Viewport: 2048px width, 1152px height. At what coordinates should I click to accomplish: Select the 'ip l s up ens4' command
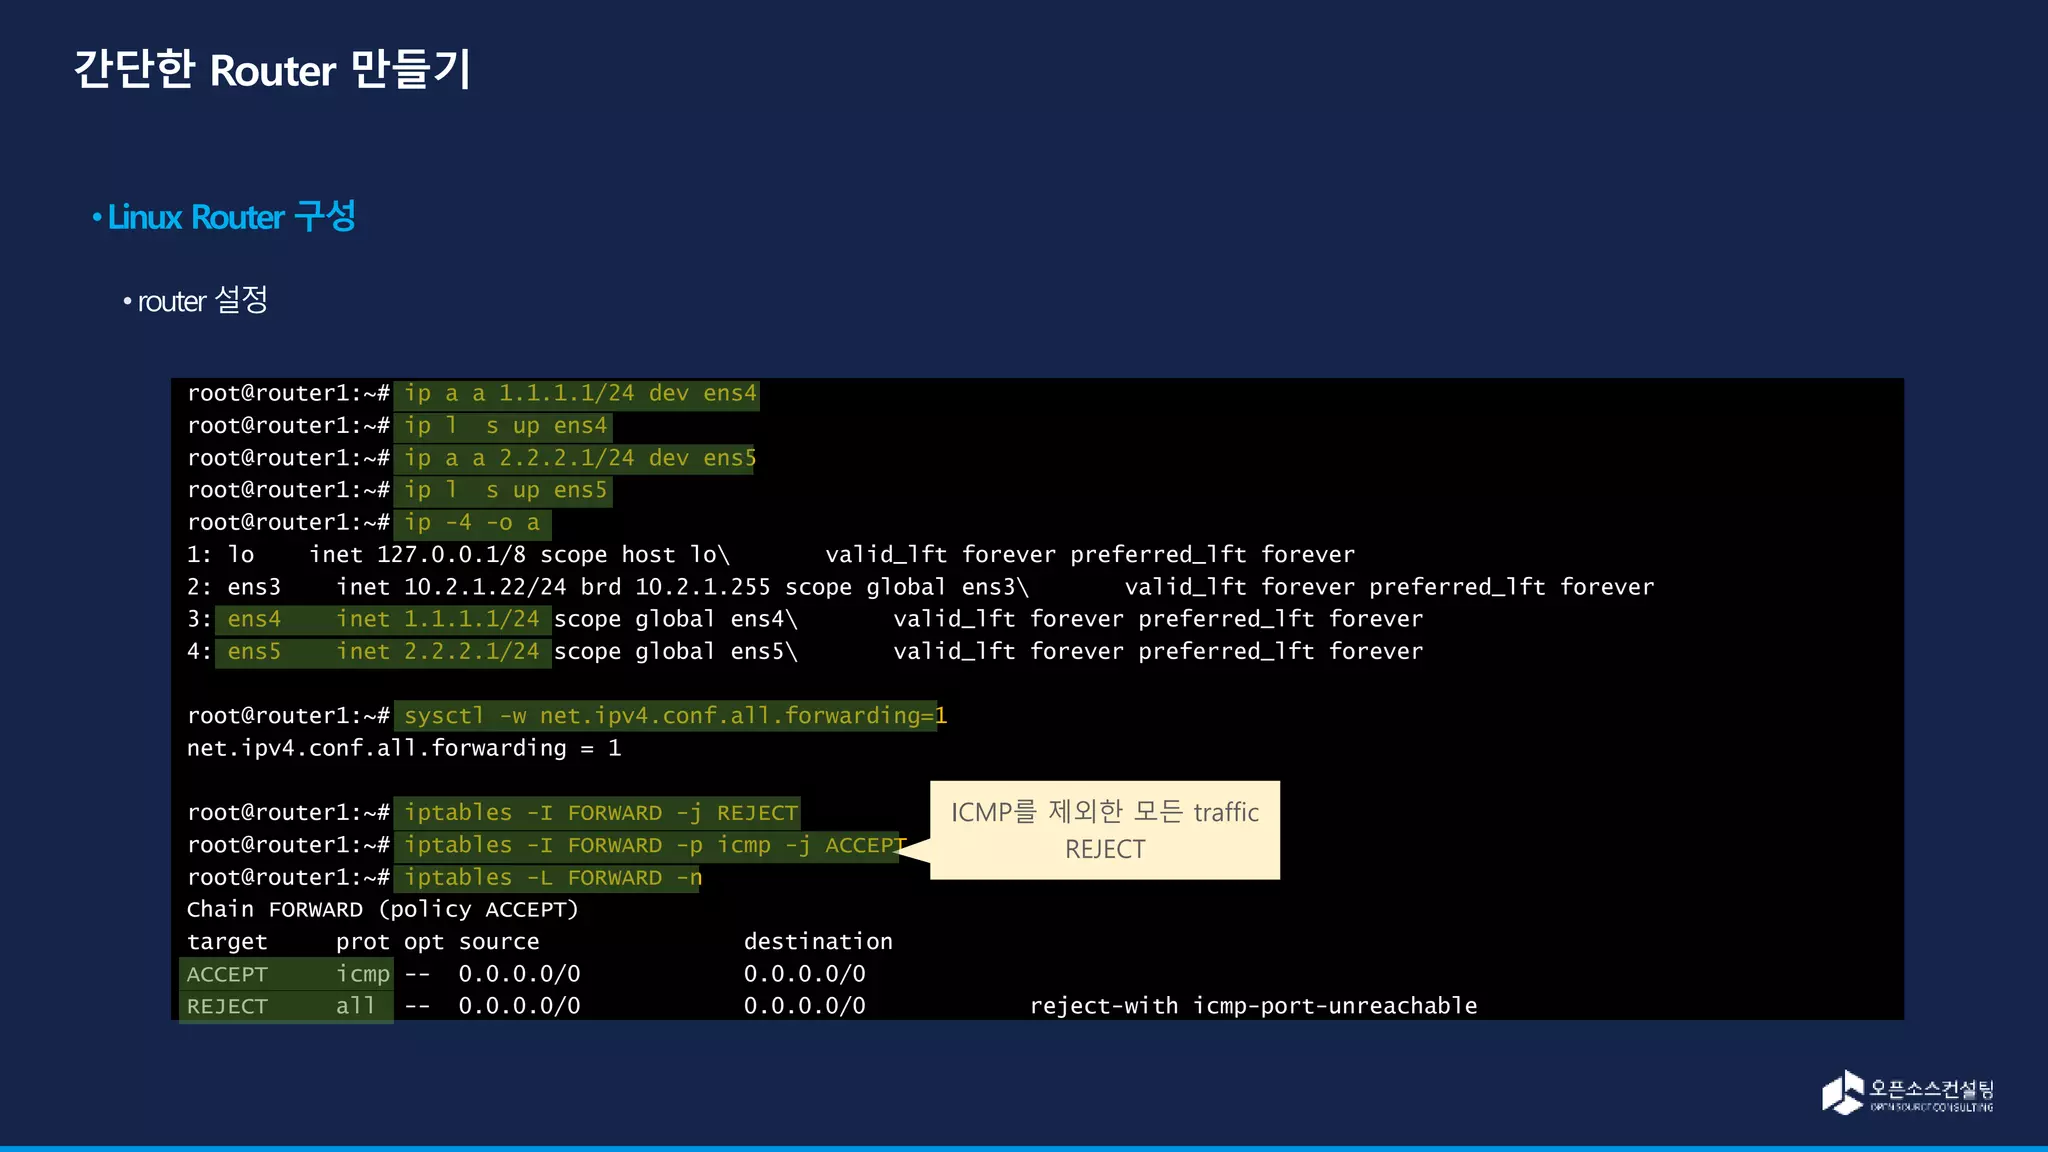504,426
